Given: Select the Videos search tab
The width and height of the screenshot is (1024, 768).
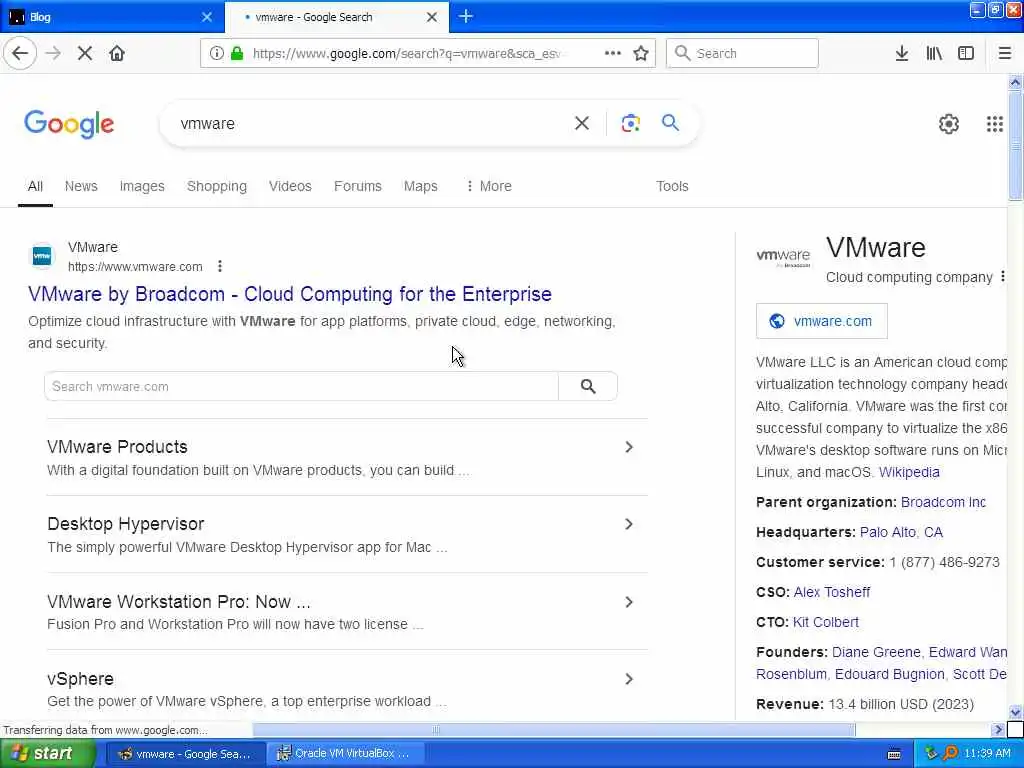Looking at the screenshot, I should [290, 186].
